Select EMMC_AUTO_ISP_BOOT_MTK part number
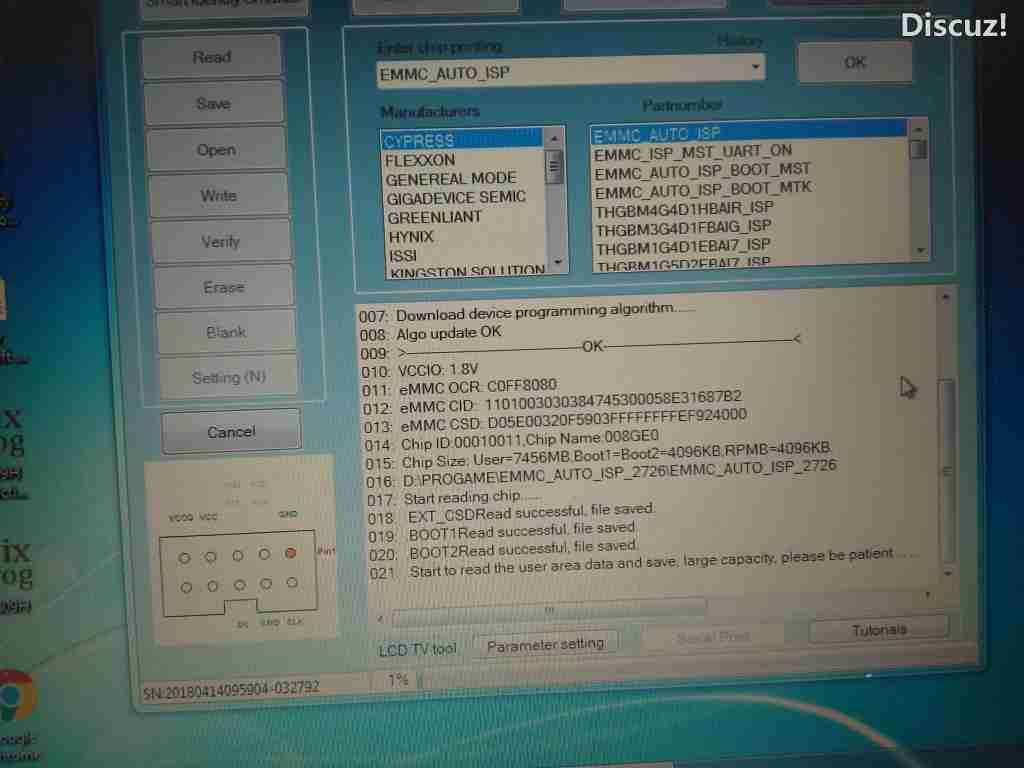This screenshot has width=1024, height=768. [x=703, y=188]
